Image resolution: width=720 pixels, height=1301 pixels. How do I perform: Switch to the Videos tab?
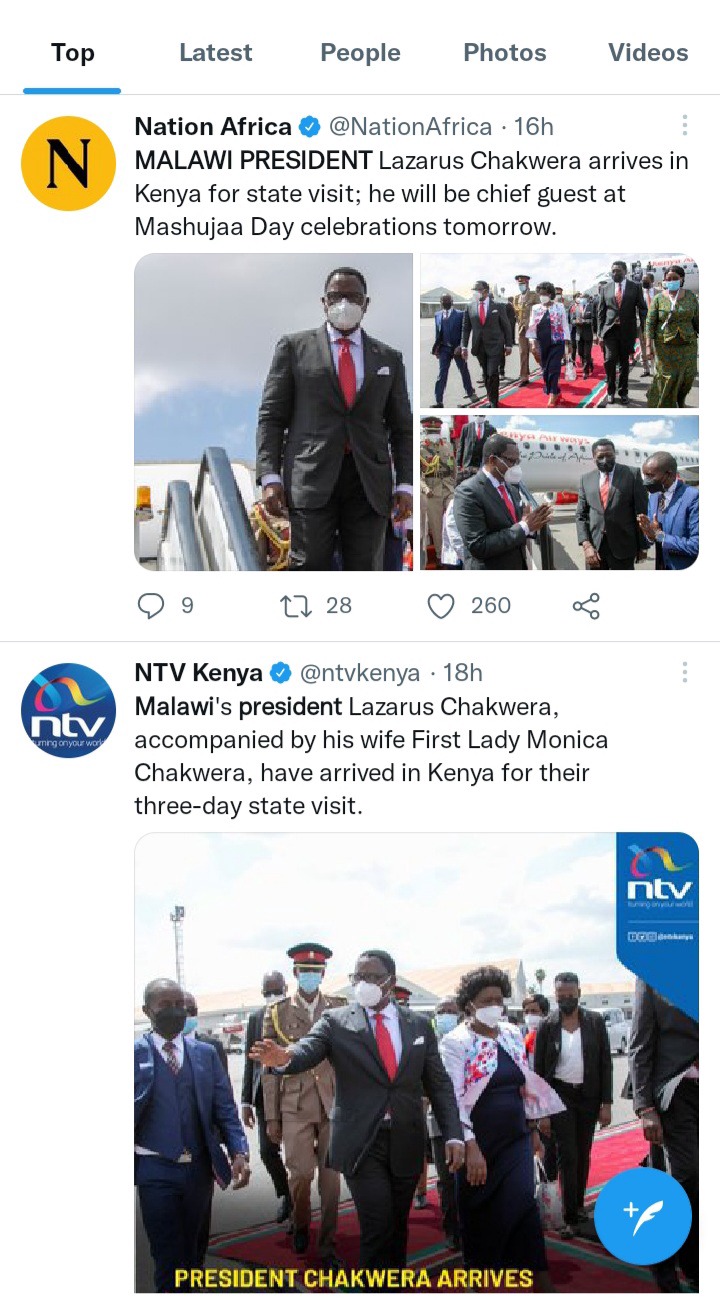click(648, 53)
